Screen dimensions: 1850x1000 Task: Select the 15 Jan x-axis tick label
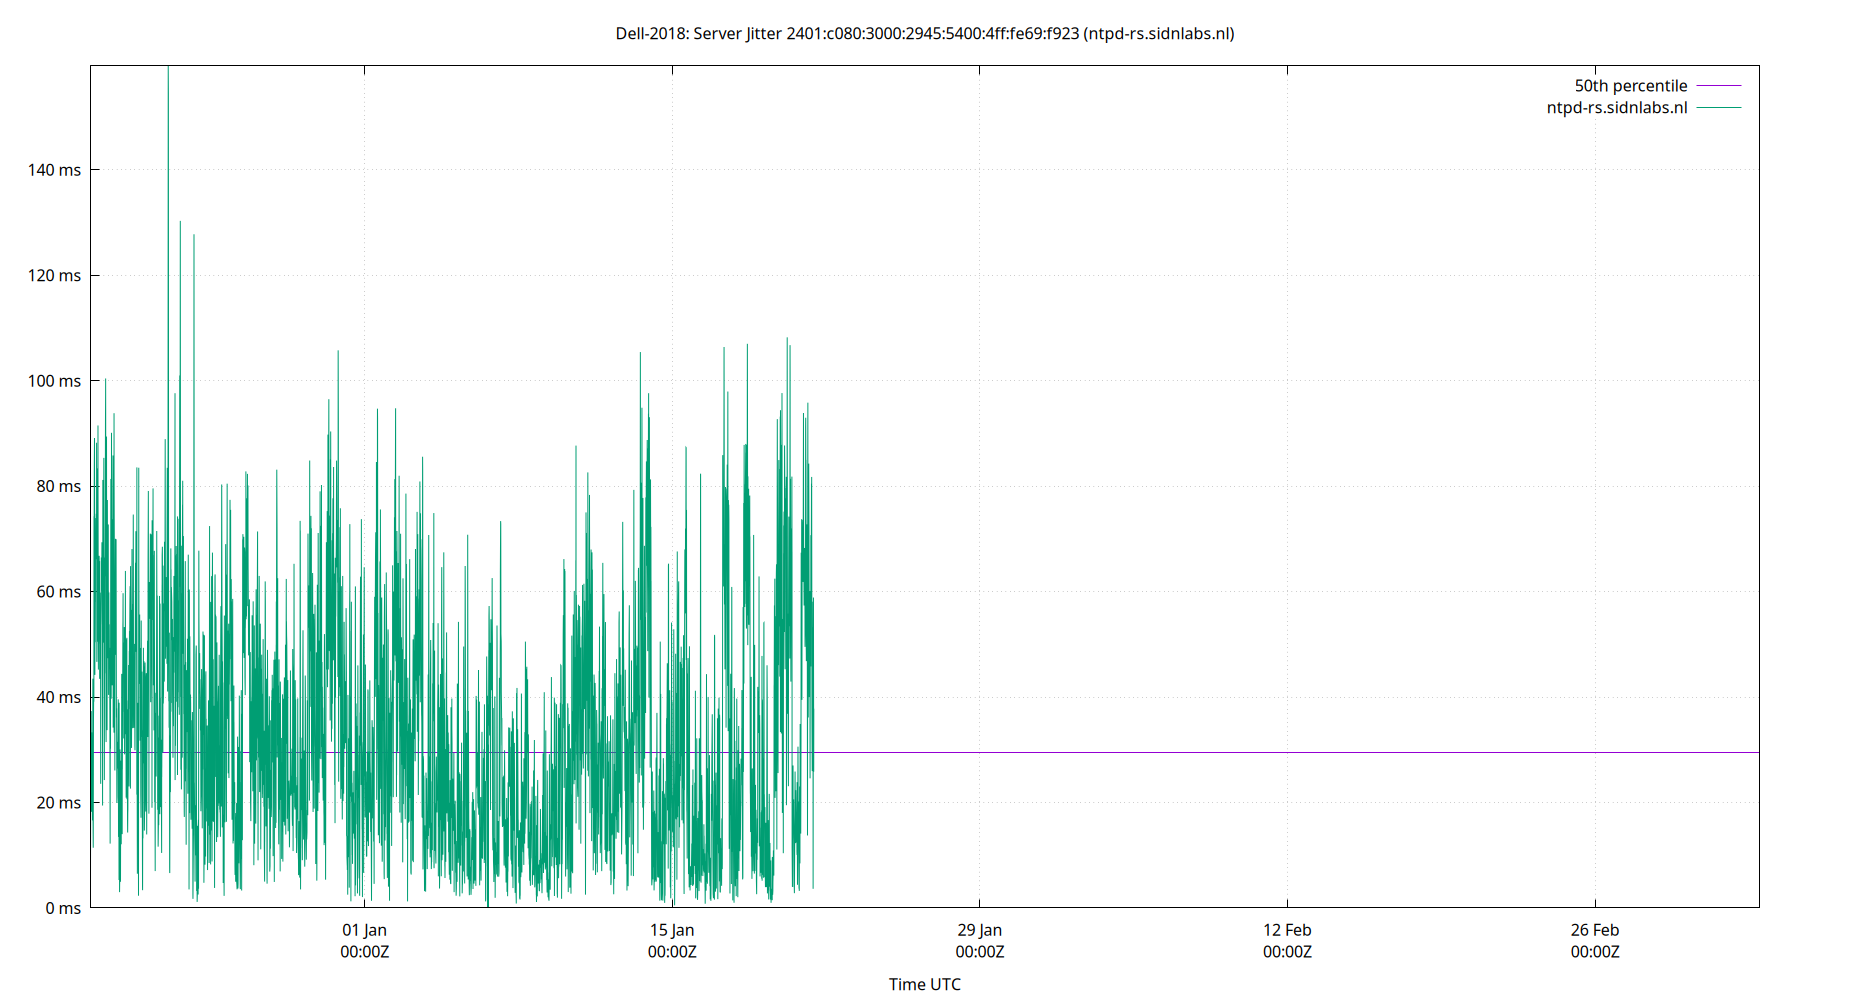coord(671,930)
